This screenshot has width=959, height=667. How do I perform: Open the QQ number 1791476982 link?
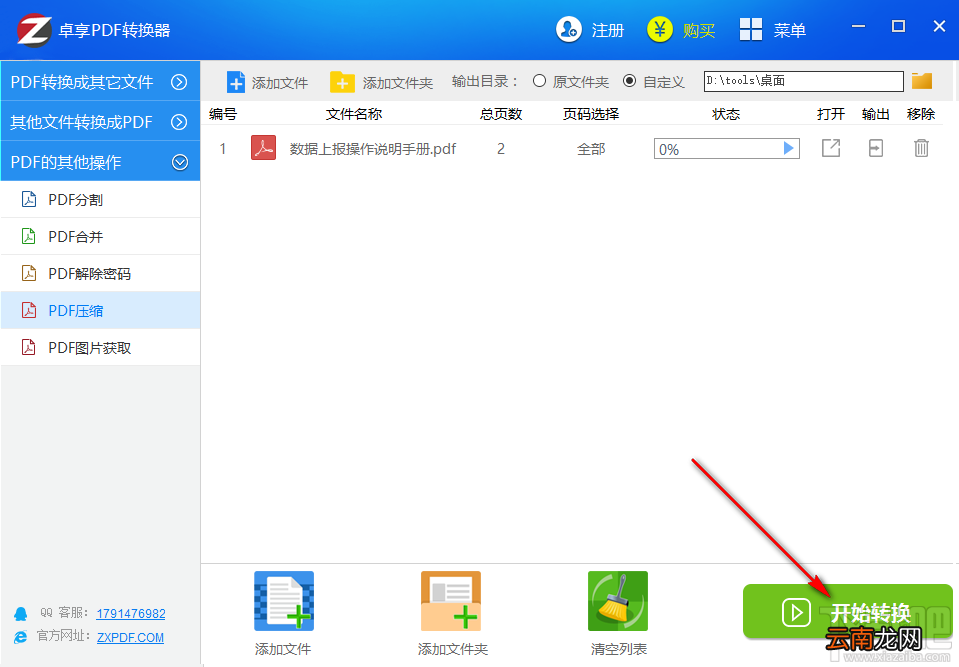(x=131, y=613)
